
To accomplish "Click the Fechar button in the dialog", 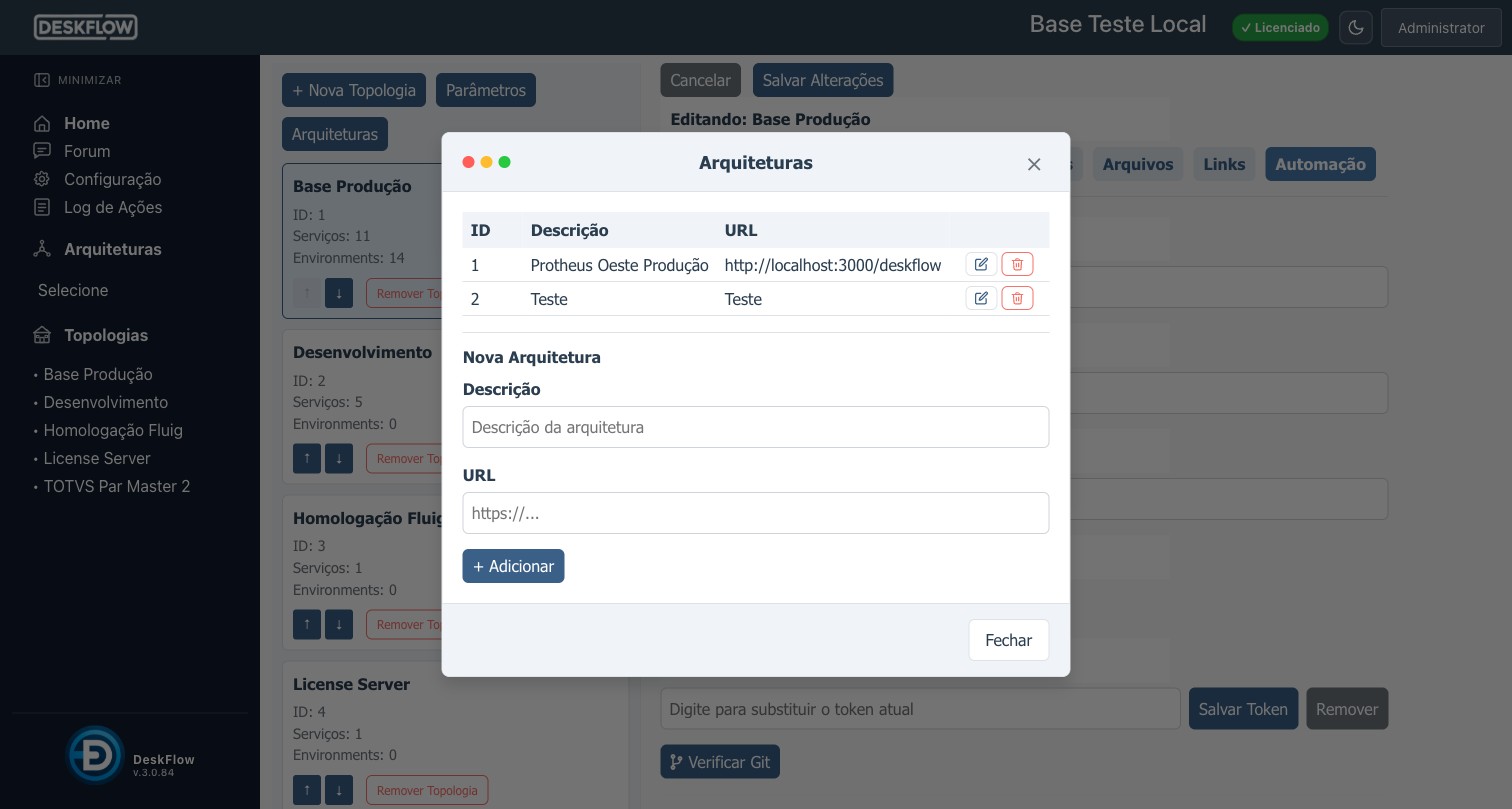I will (1008, 640).
